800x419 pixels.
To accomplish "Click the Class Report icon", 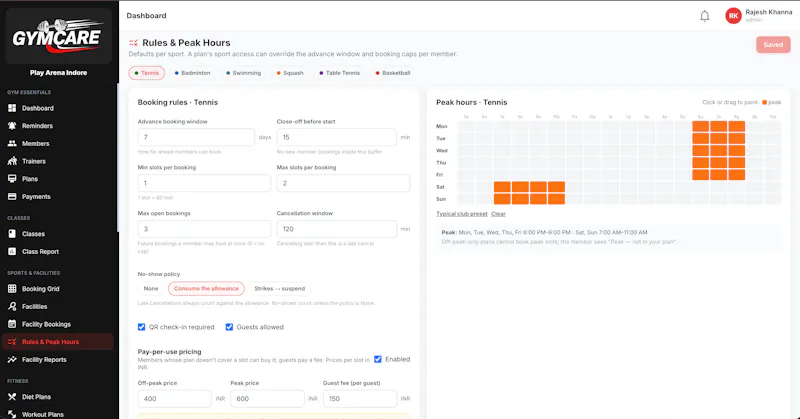I will [x=12, y=252].
